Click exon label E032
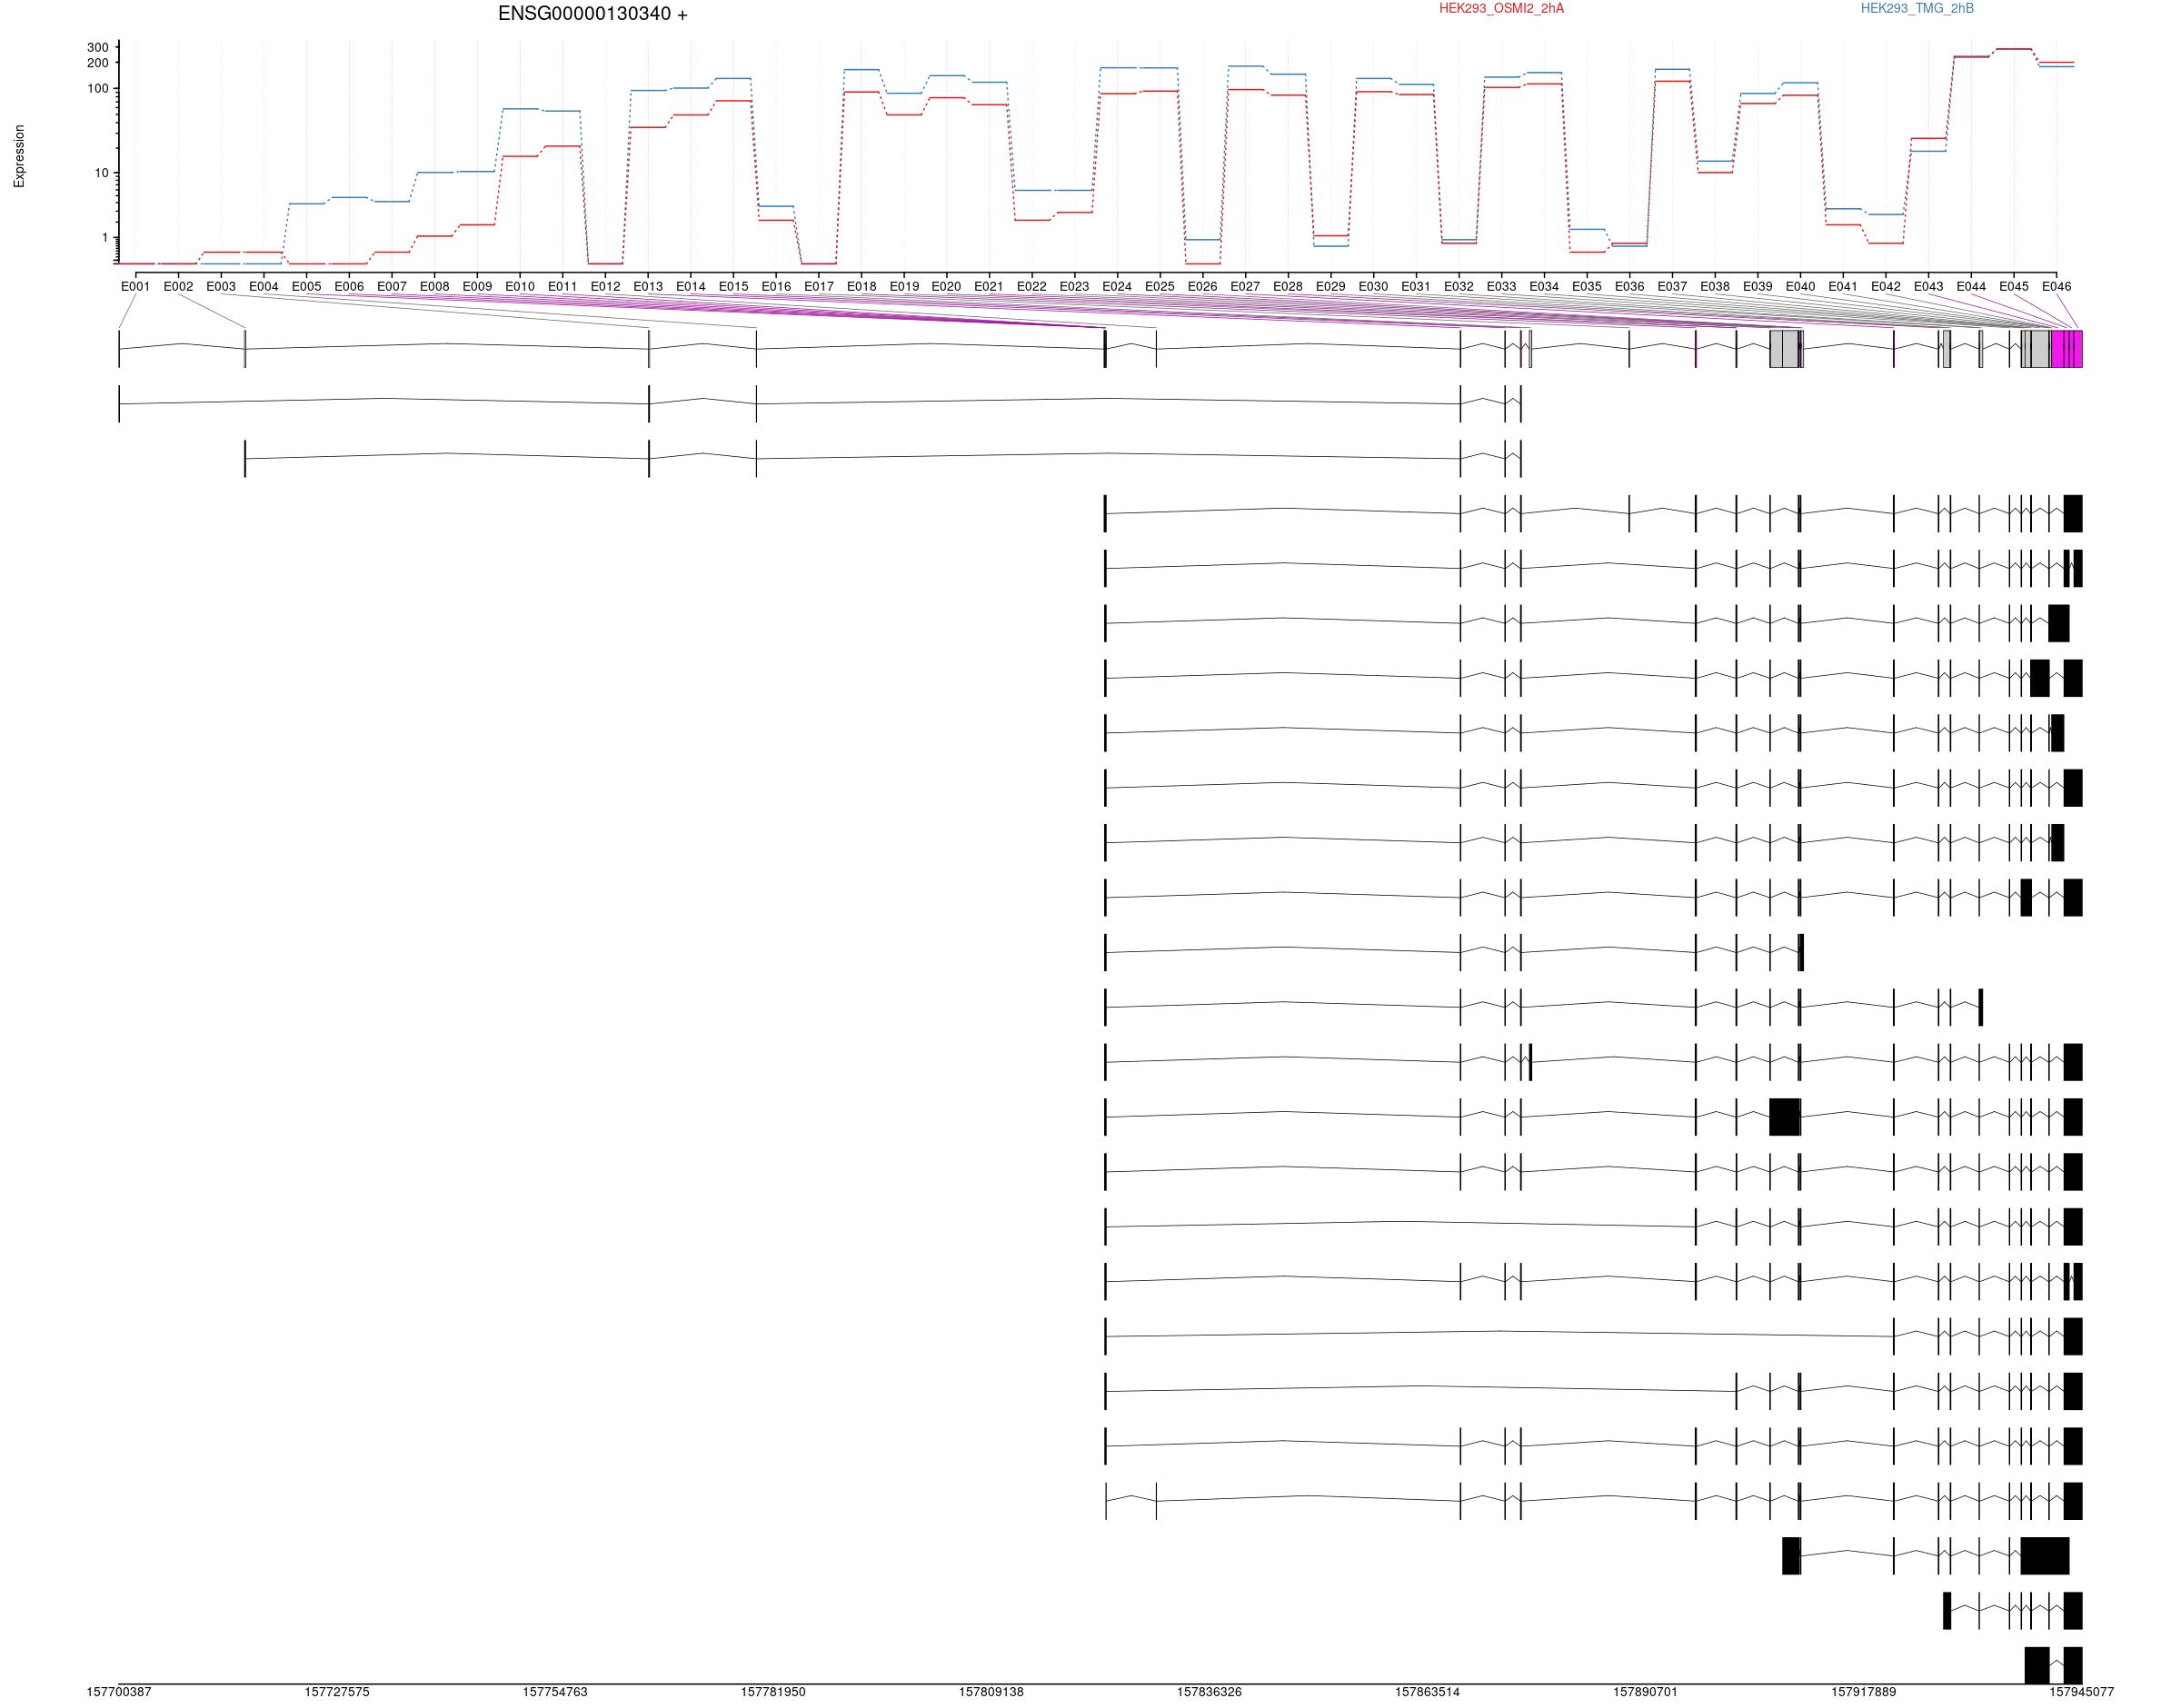This screenshot has width=2181, height=1708. pyautogui.click(x=1459, y=287)
